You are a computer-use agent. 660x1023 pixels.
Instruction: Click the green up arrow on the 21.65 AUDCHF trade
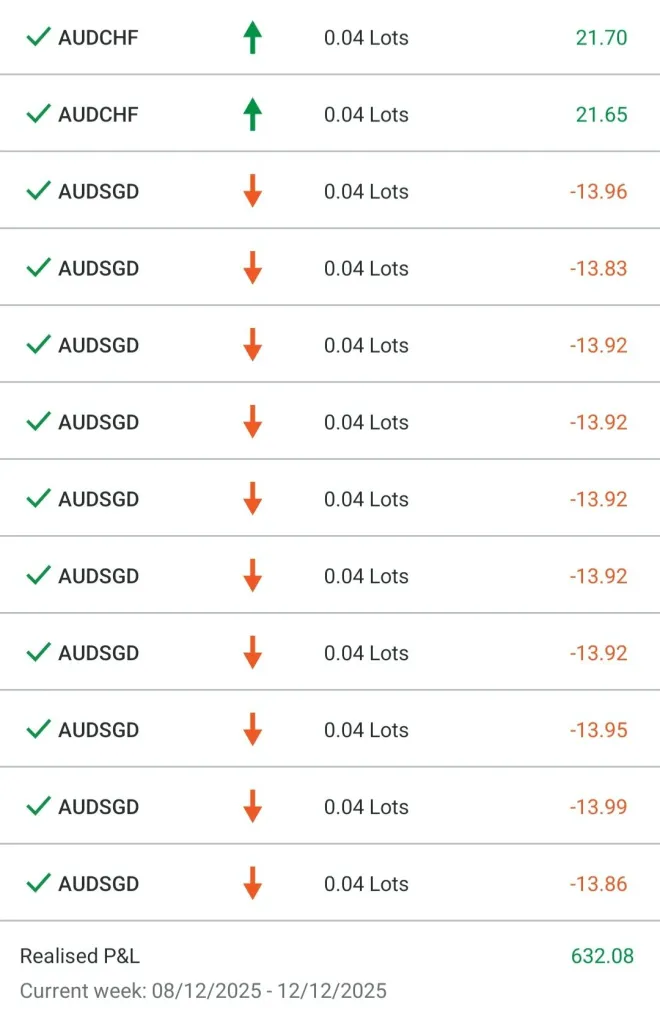(x=252, y=115)
